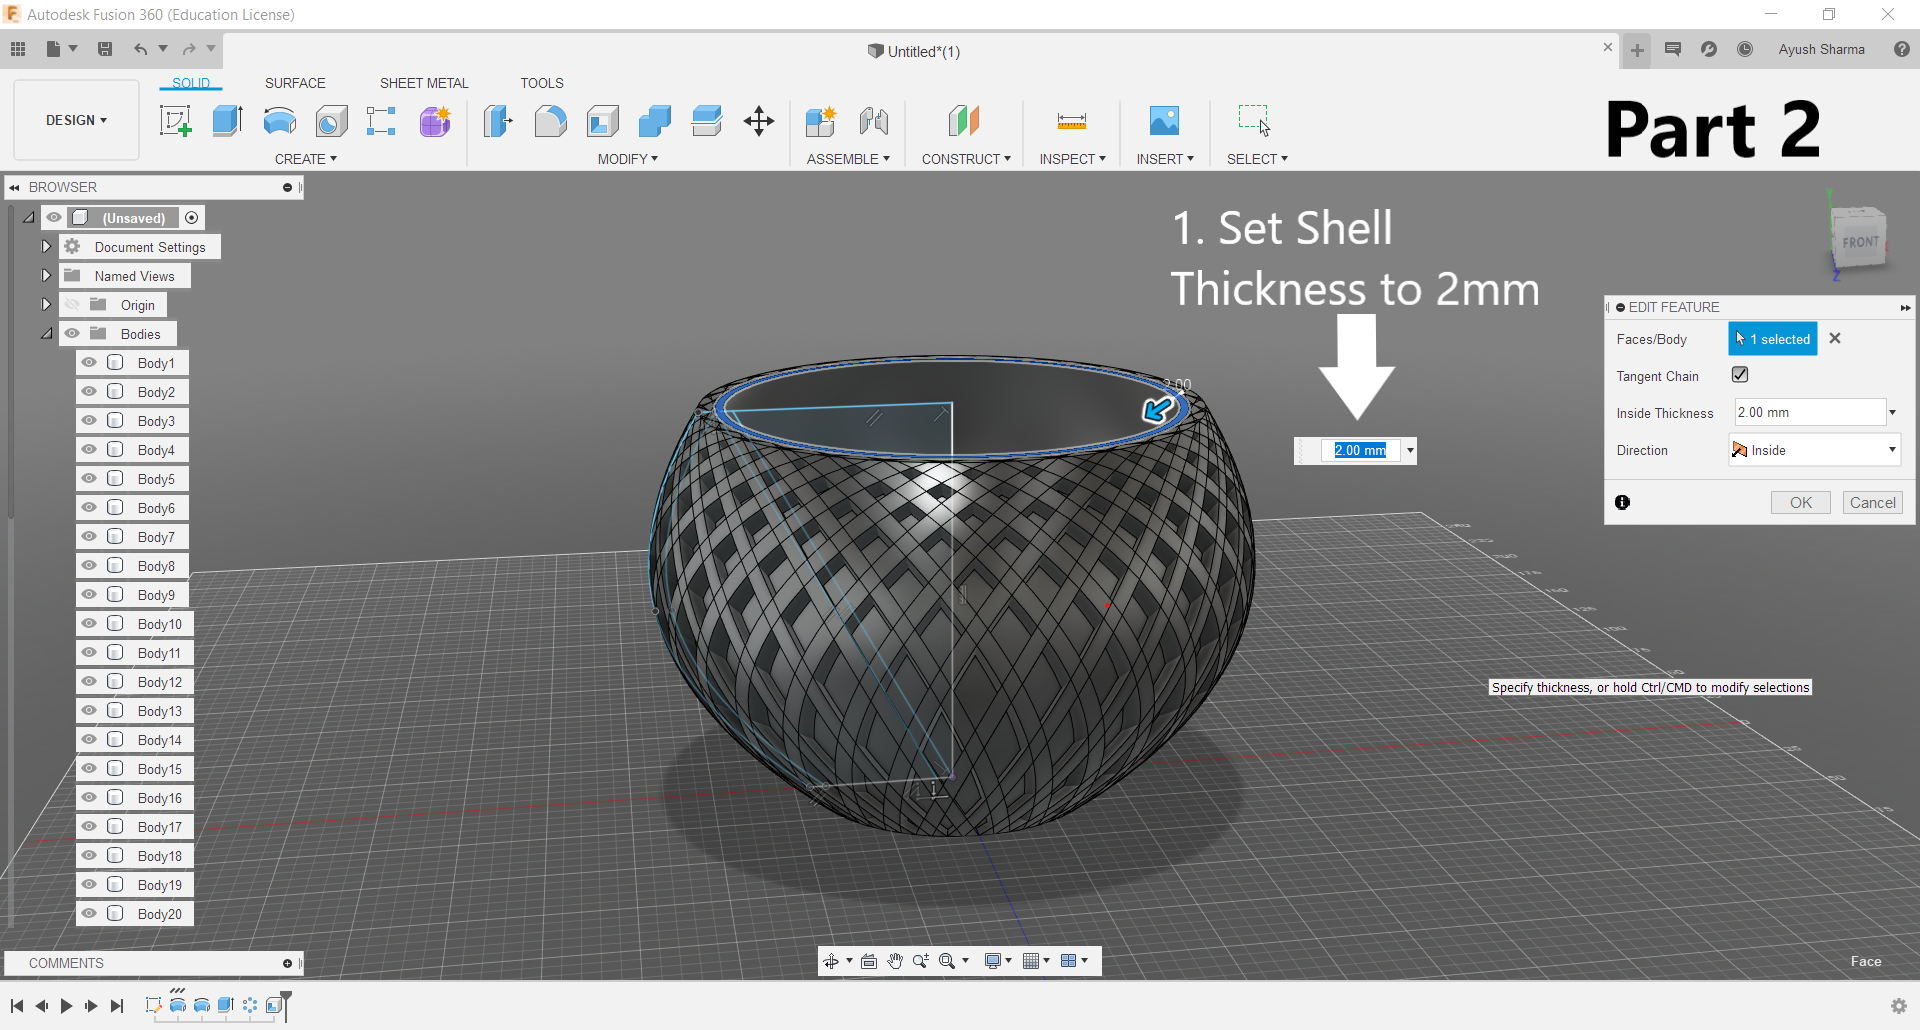Viewport: 1920px width, 1030px height.
Task: Expand the Origin folder node
Action: click(46, 305)
